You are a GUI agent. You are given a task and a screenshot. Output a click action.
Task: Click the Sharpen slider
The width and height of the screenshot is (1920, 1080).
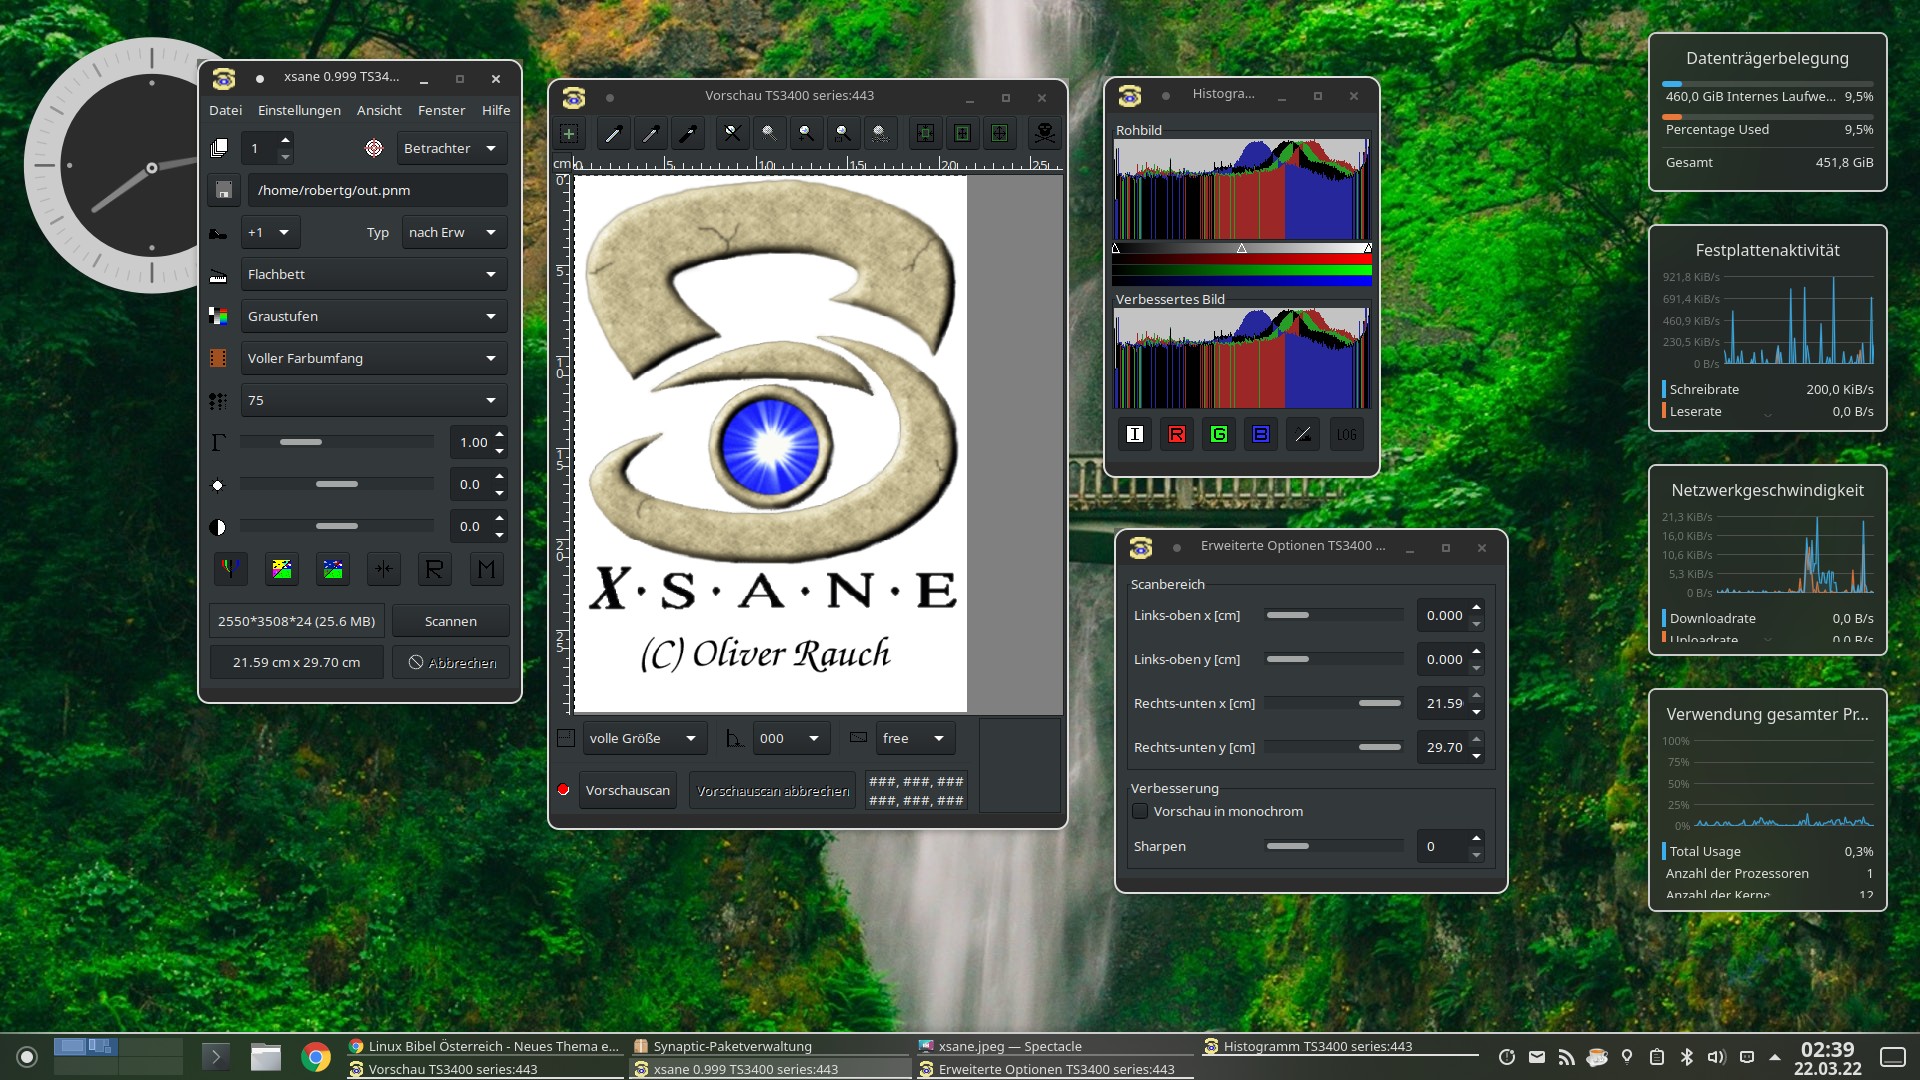pos(1334,846)
